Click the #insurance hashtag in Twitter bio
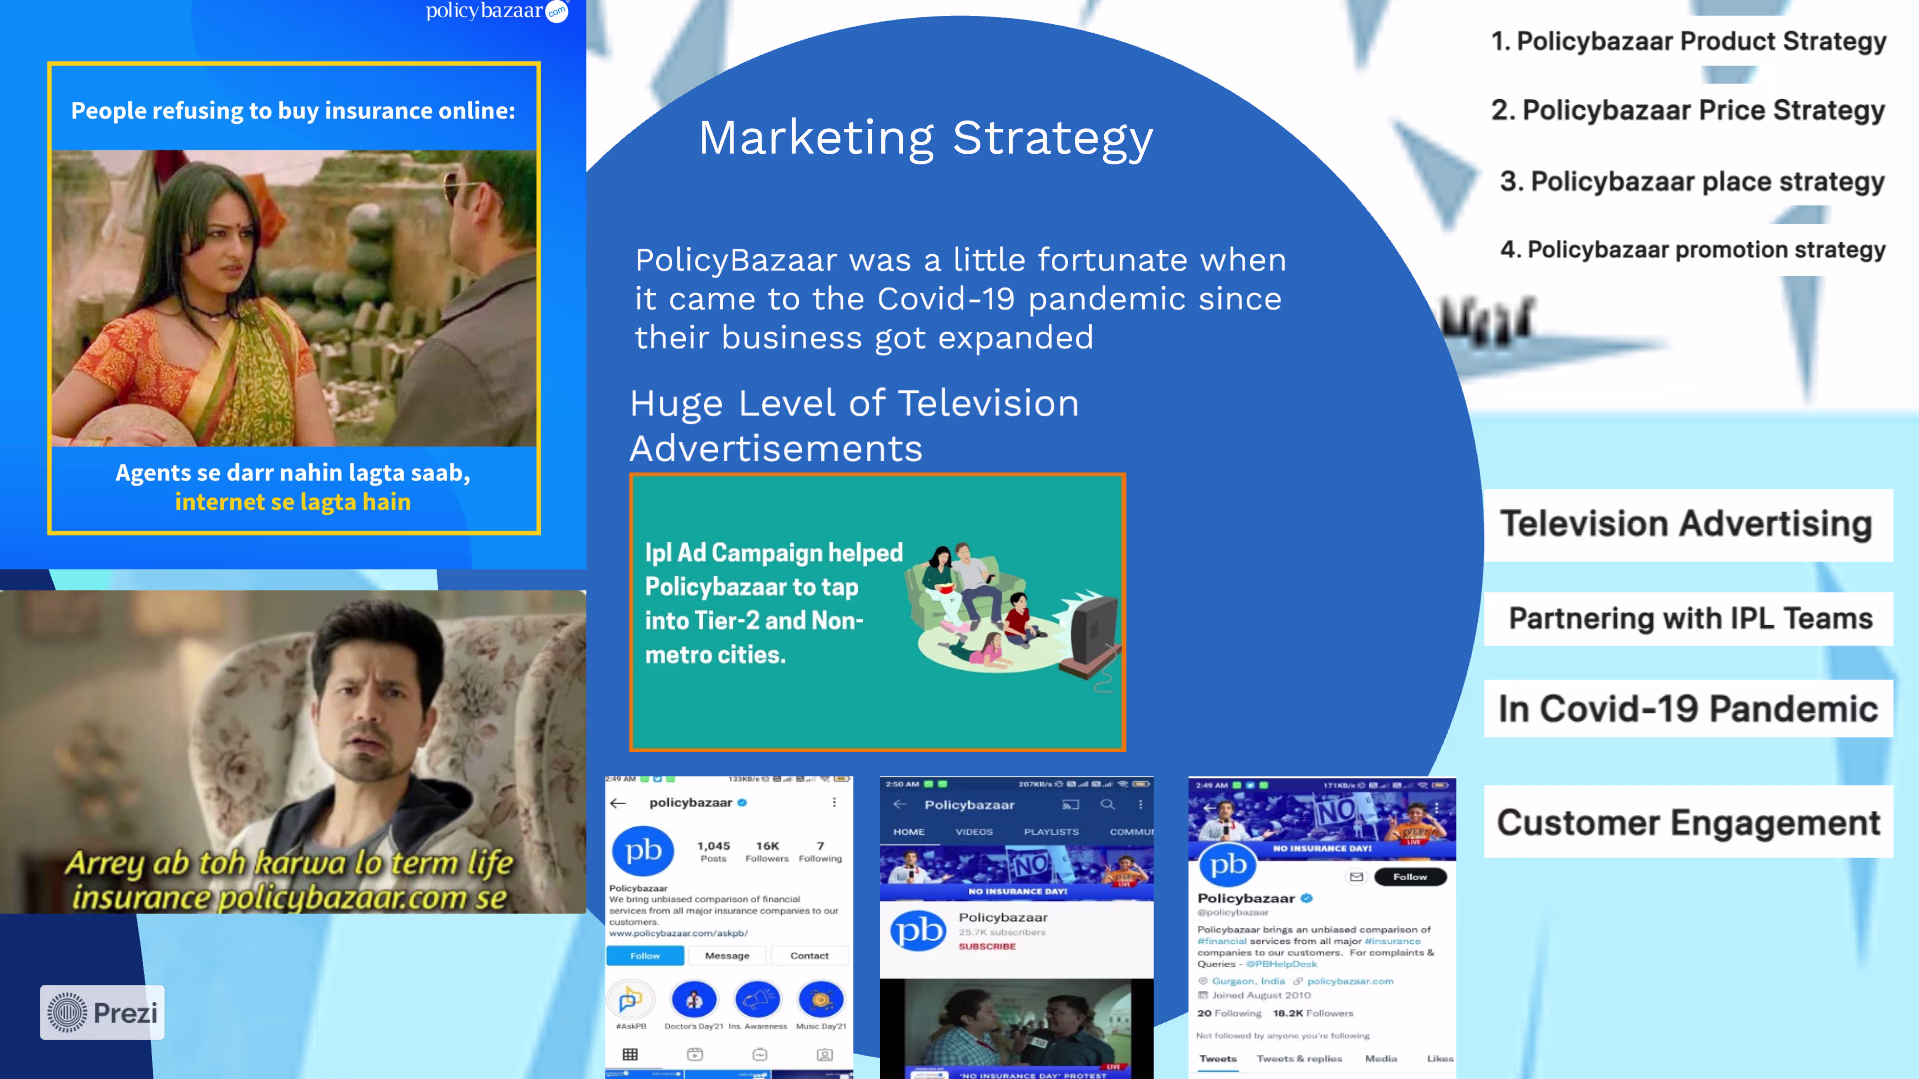The height and width of the screenshot is (1079, 1919). click(x=1393, y=941)
